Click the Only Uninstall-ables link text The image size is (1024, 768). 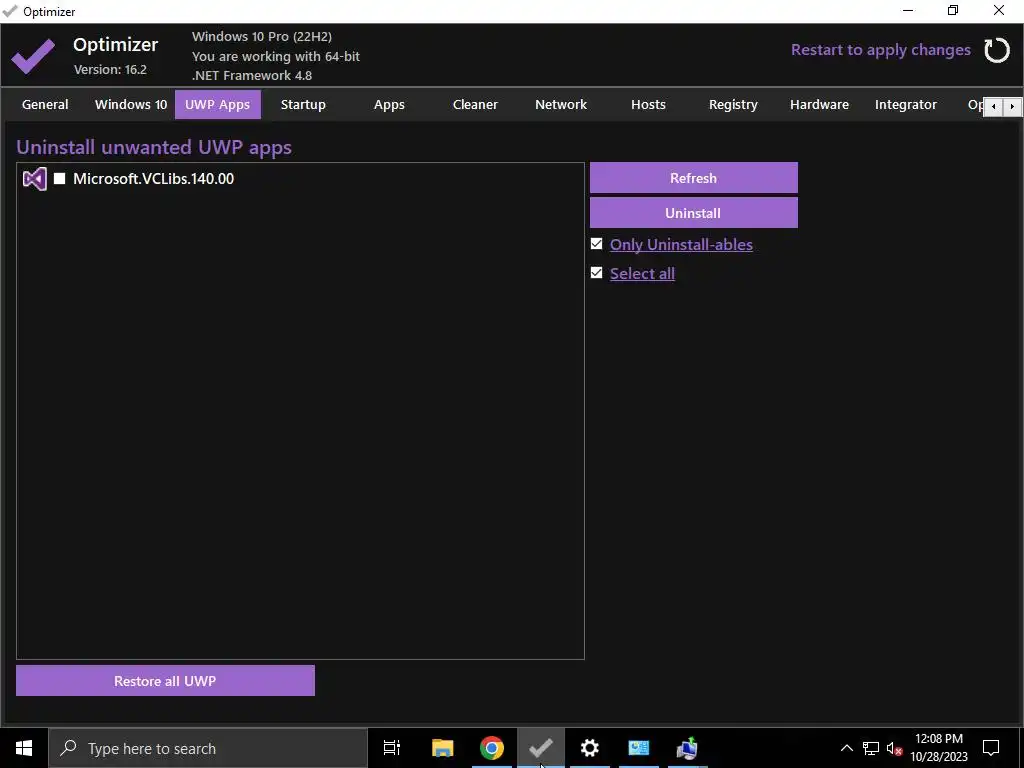pos(681,244)
